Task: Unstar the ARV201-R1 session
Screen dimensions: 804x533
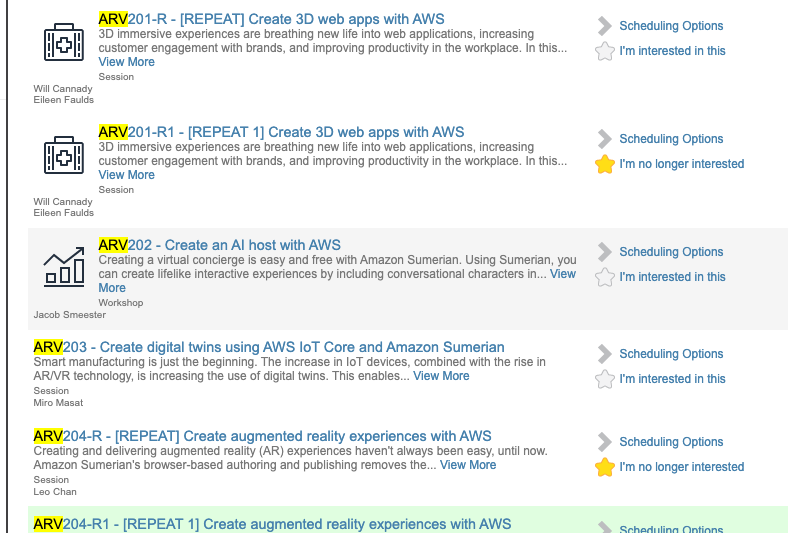Action: pos(605,164)
